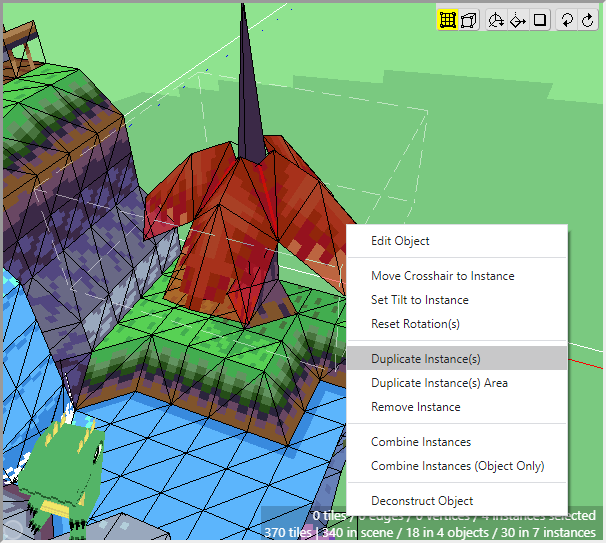Toggle the highlighted grid wireframe icon
Viewport: 606px width, 543px height.
pos(447,20)
